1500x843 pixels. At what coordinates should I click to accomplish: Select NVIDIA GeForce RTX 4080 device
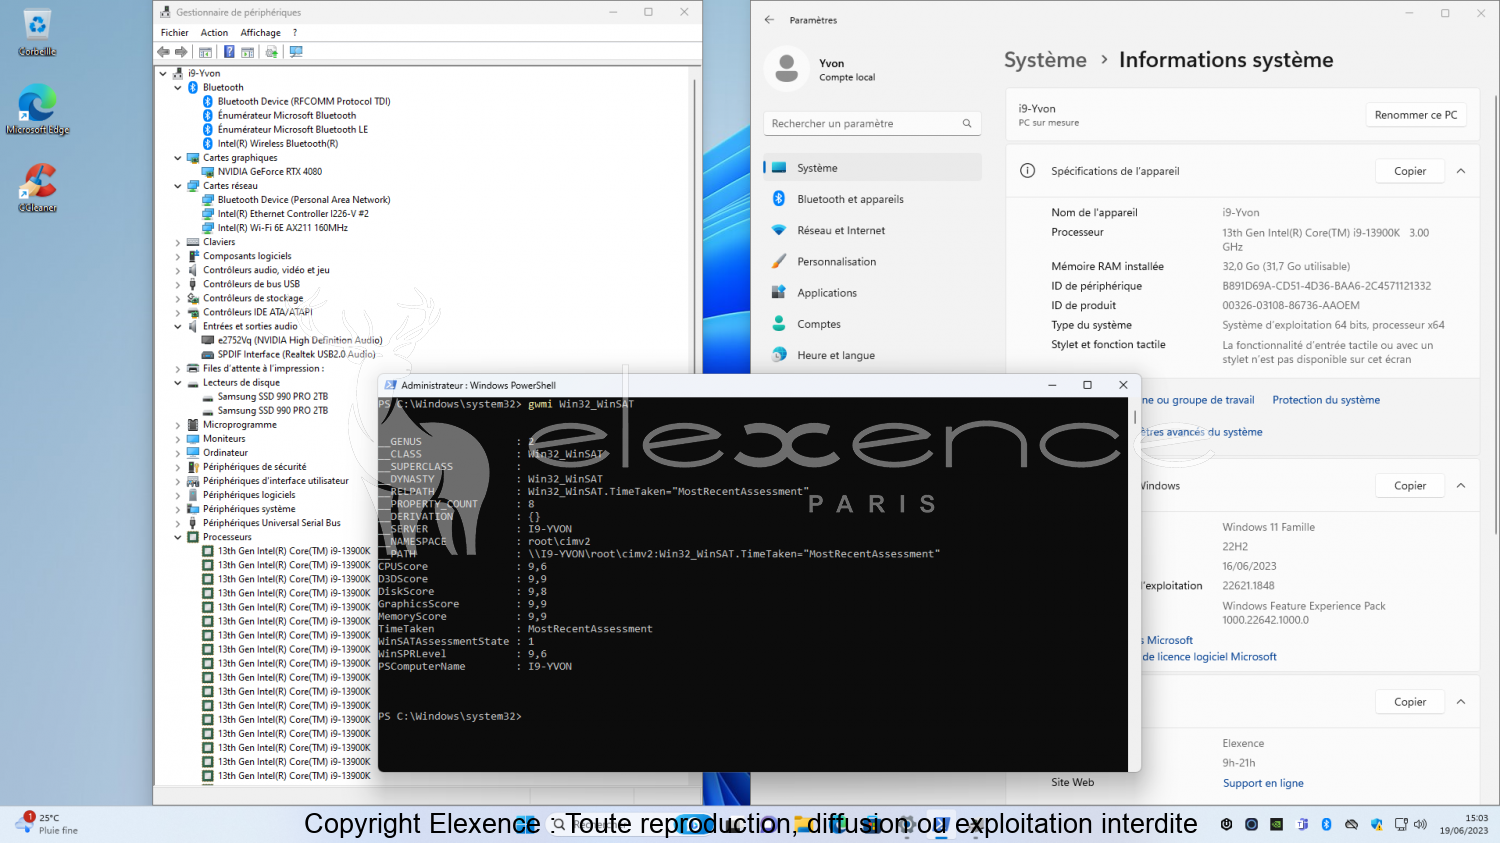coord(270,172)
